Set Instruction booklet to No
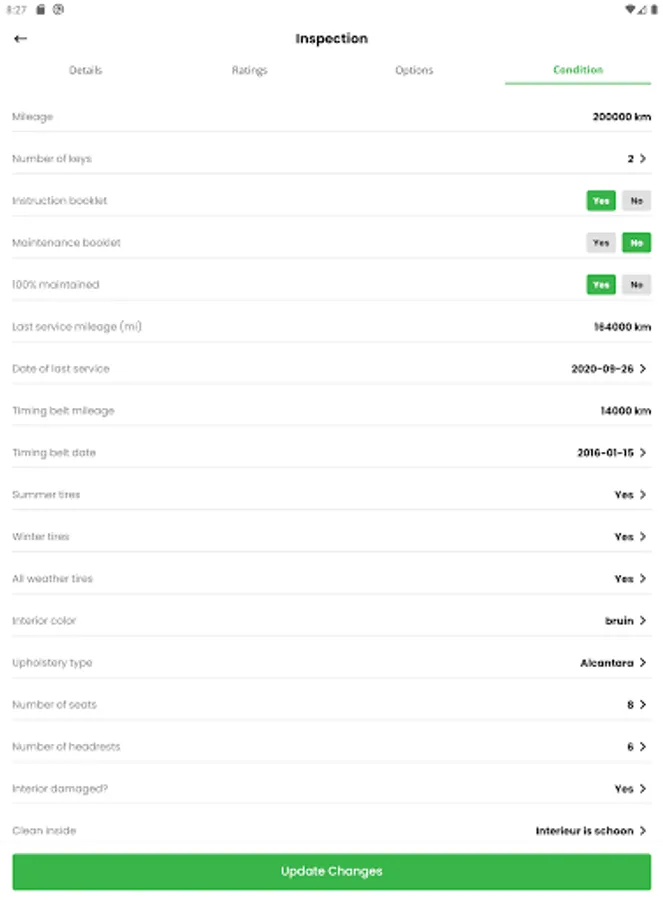663x900 pixels. tap(636, 201)
